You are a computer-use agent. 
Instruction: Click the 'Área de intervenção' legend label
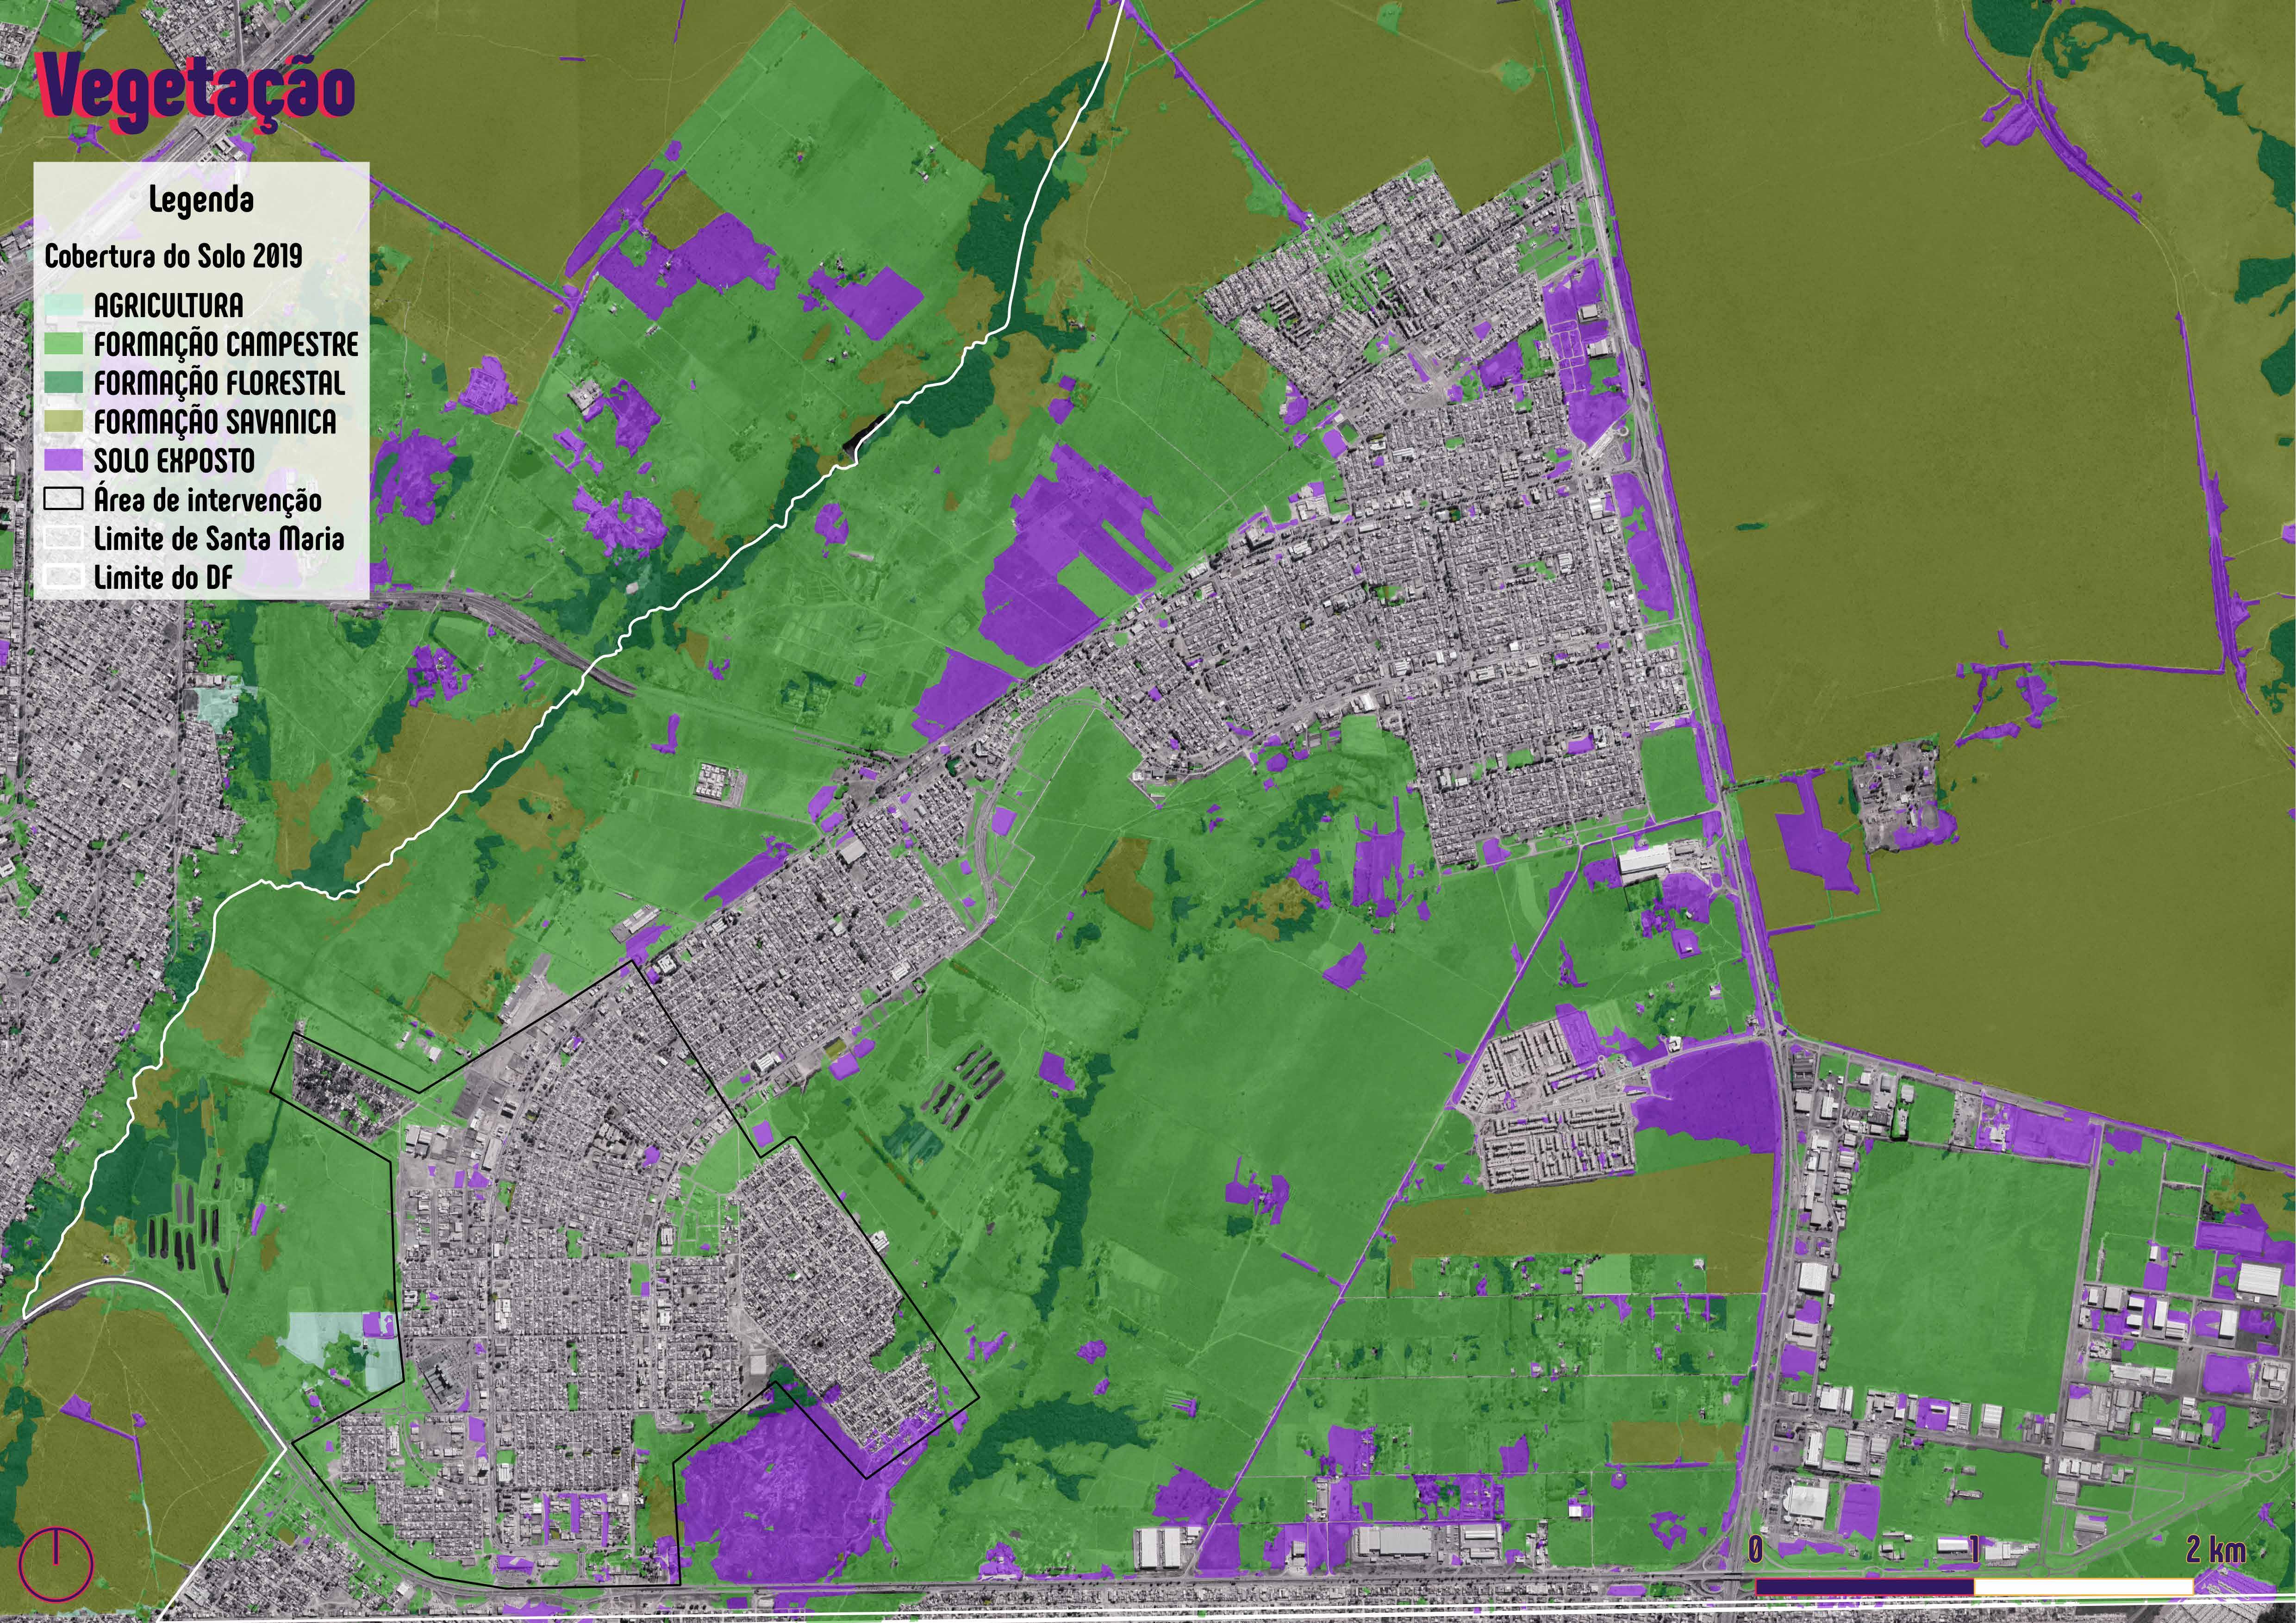208,499
